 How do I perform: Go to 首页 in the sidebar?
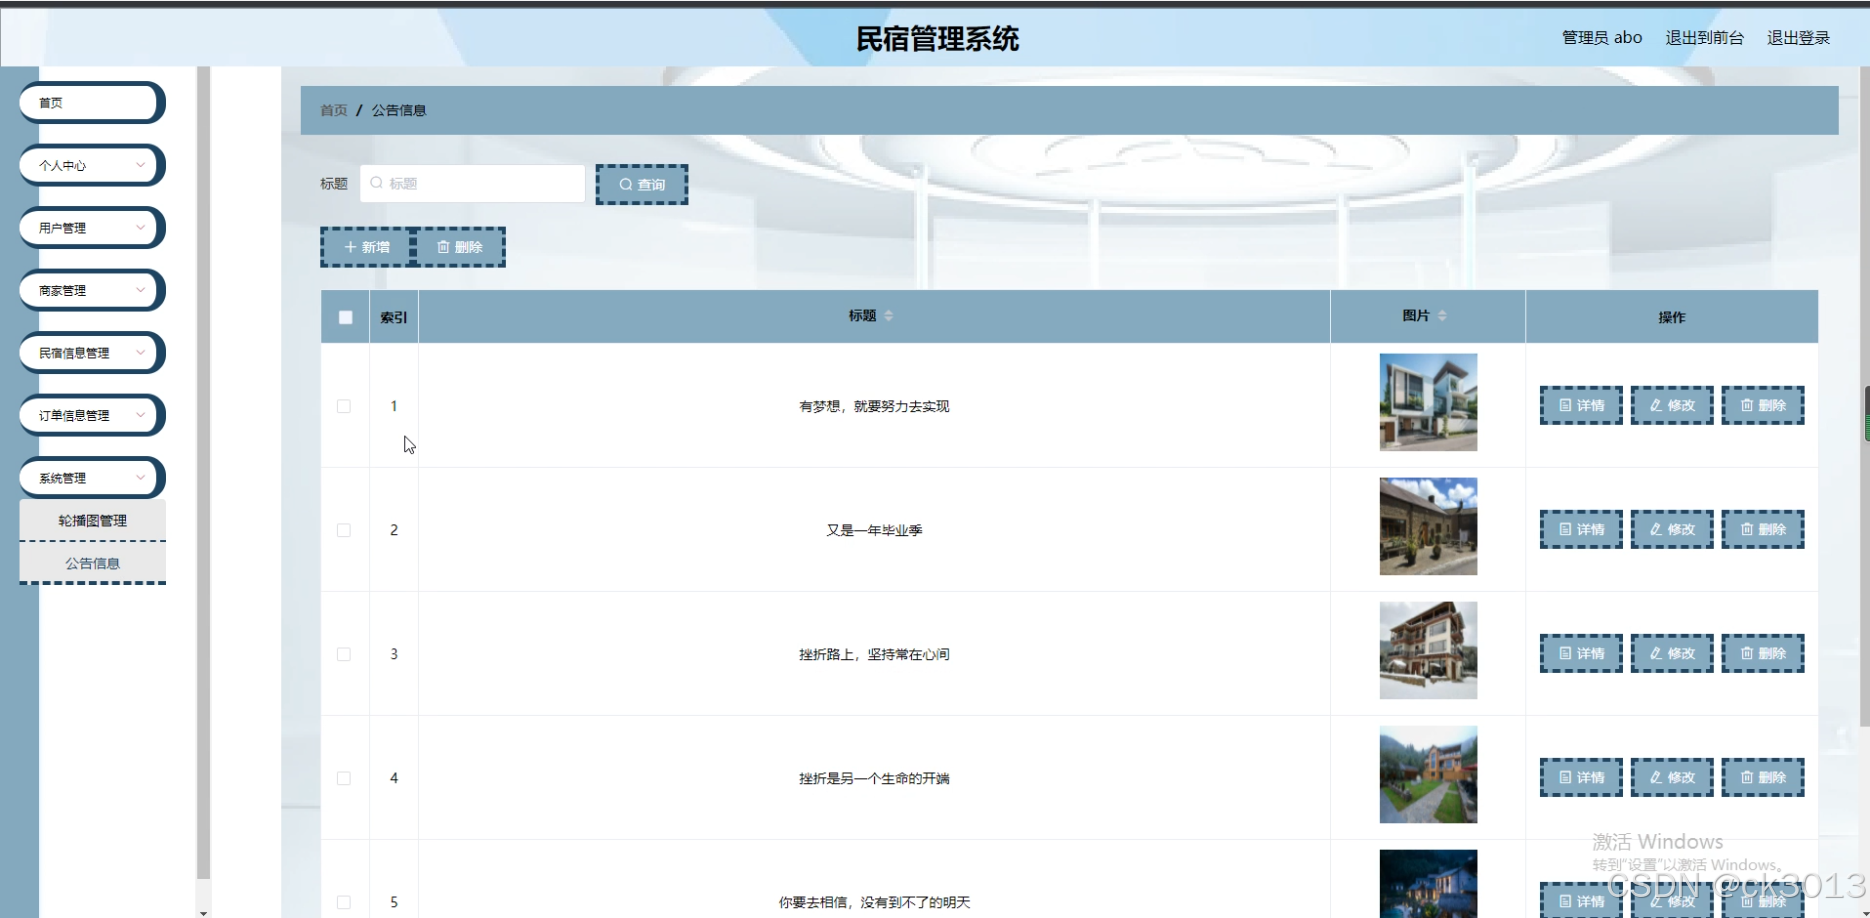pyautogui.click(x=92, y=103)
